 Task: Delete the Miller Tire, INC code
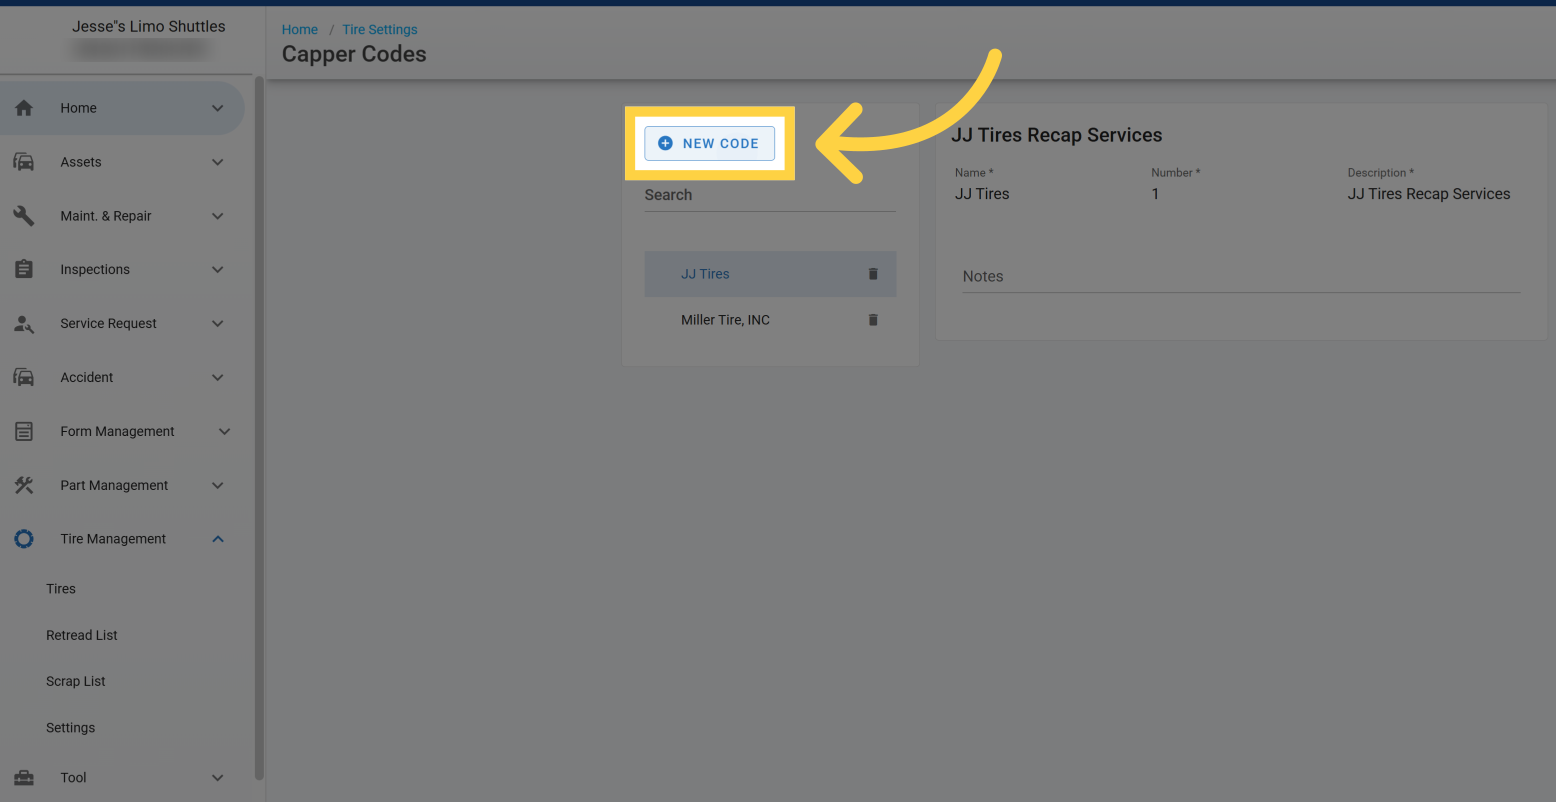pyautogui.click(x=873, y=320)
